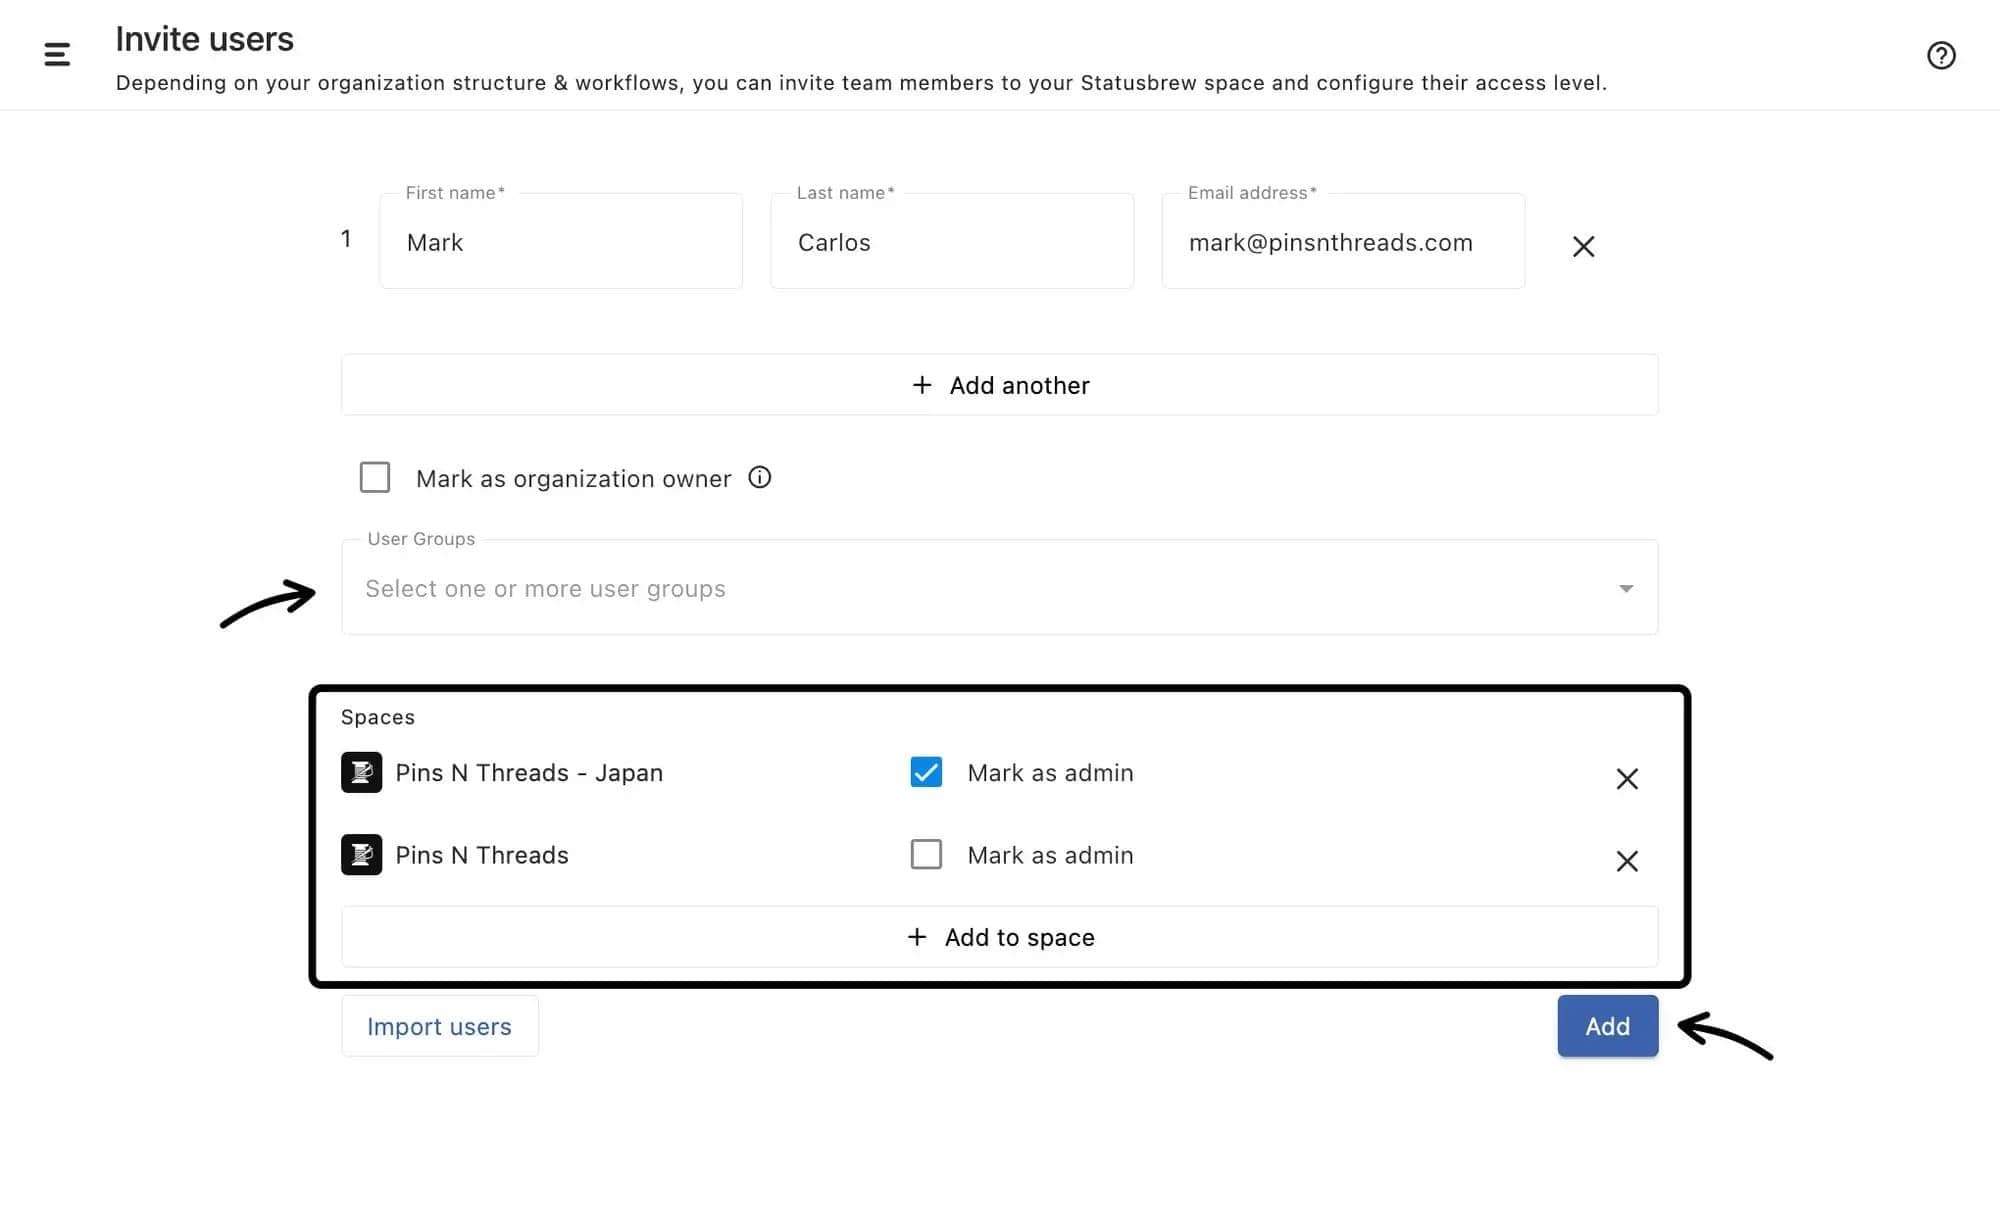Open the User Groups dropdown
This screenshot has height=1228, width=2000.
coord(999,587)
